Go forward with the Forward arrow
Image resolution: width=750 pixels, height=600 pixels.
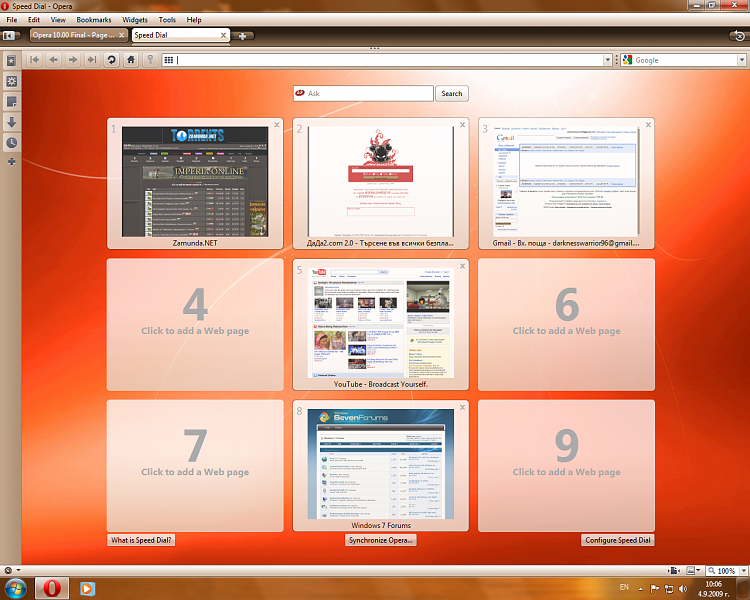coord(73,60)
